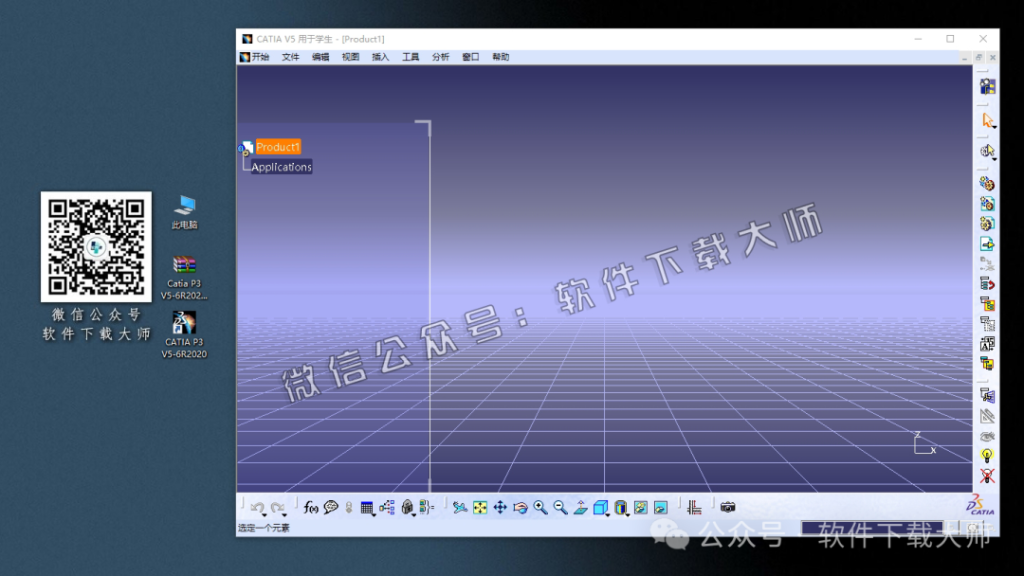The image size is (1024, 576).
Task: Select the Zoom In tool
Action: click(x=538, y=508)
